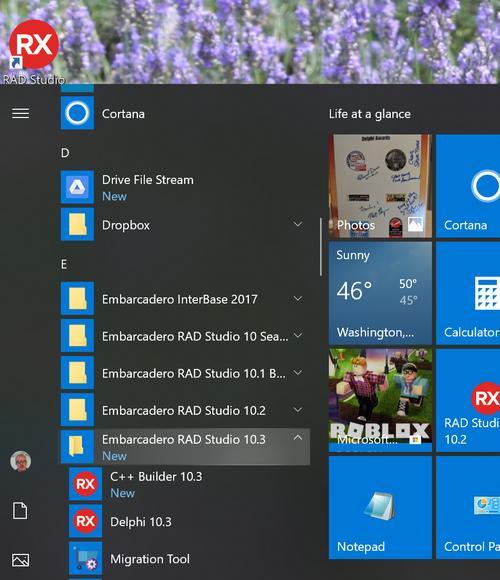The width and height of the screenshot is (500, 580).
Task: Open the Notepad tile
Action: 380,508
